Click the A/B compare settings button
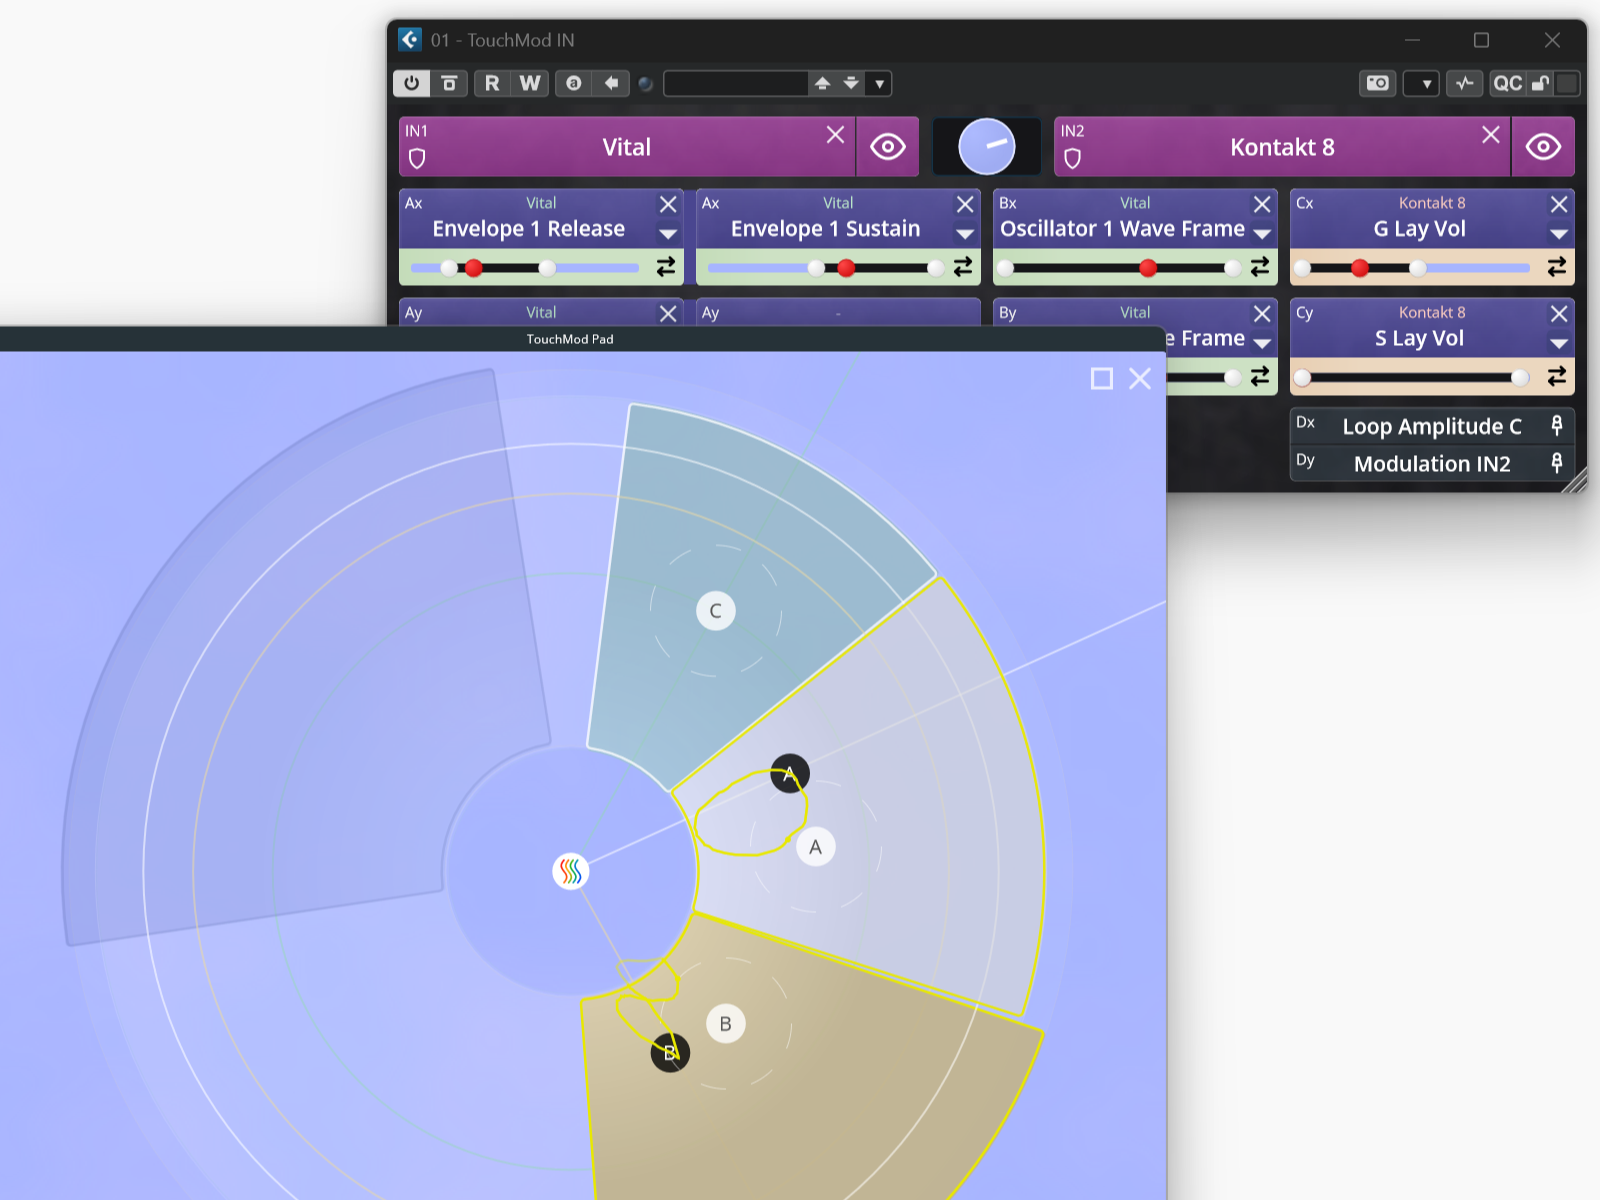1600x1200 pixels. pos(574,83)
